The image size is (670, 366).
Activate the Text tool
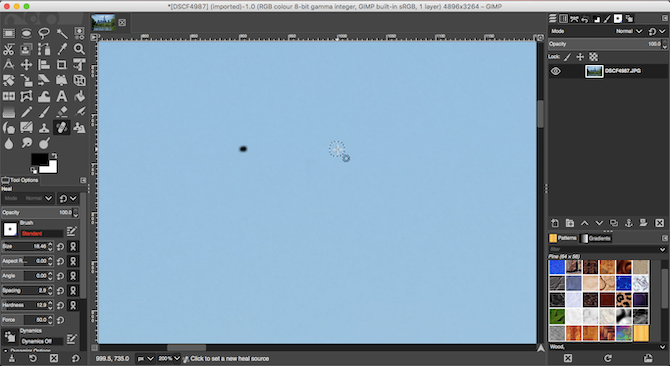[x=62, y=96]
